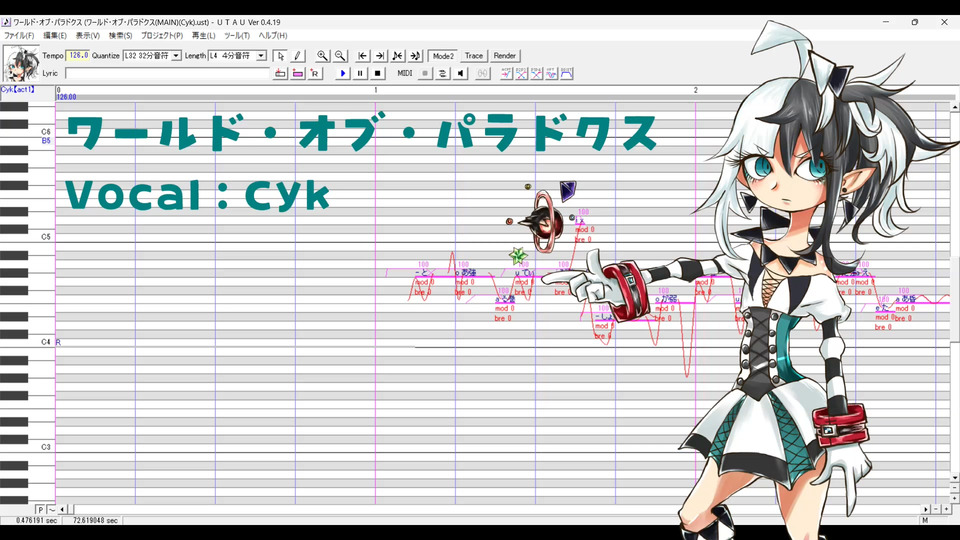Stop playback
This screenshot has height=540, width=960.
tap(378, 73)
